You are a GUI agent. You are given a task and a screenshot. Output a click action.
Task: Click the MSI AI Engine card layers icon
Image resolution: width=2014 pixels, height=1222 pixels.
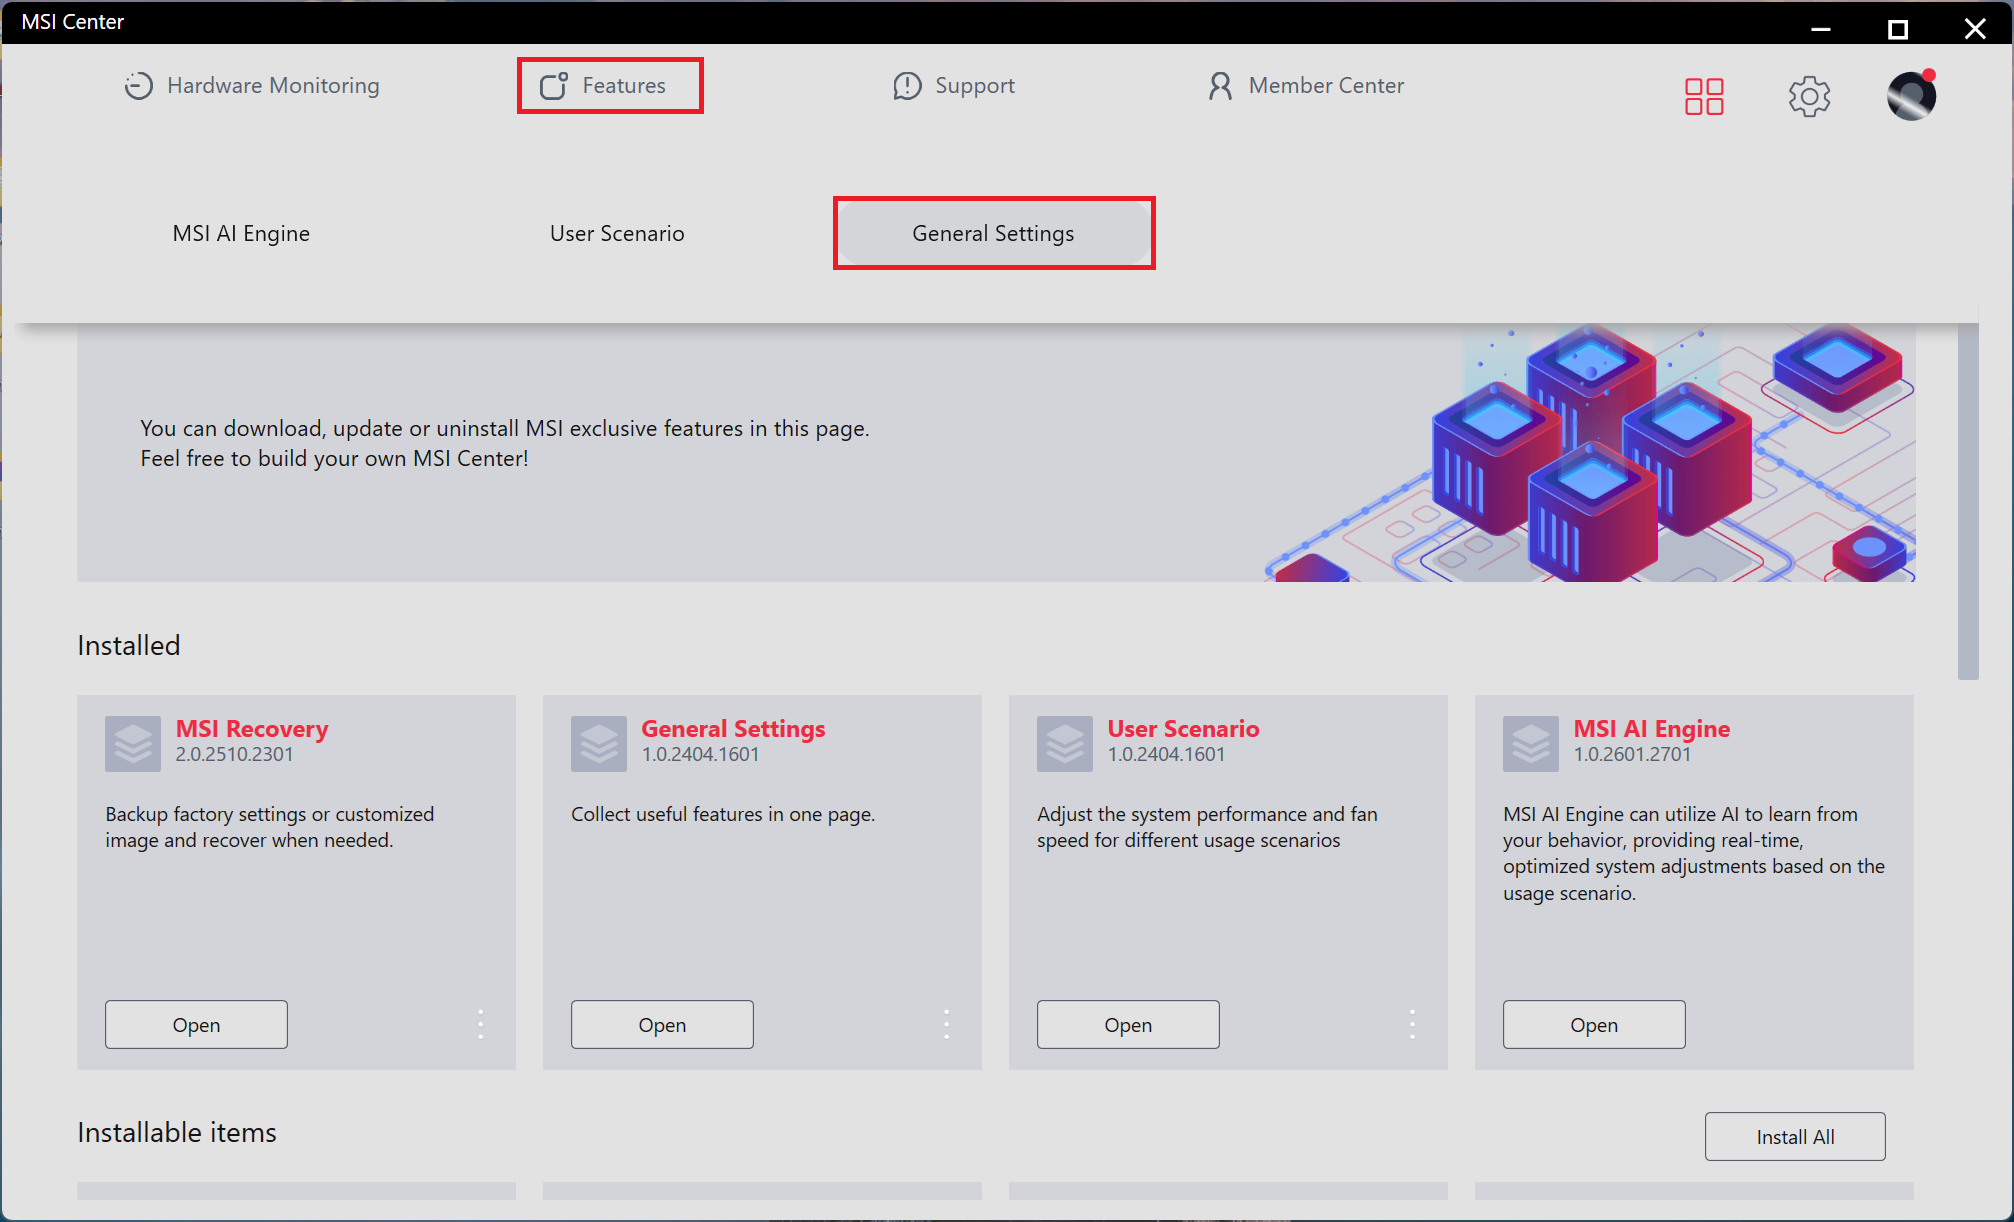point(1531,743)
